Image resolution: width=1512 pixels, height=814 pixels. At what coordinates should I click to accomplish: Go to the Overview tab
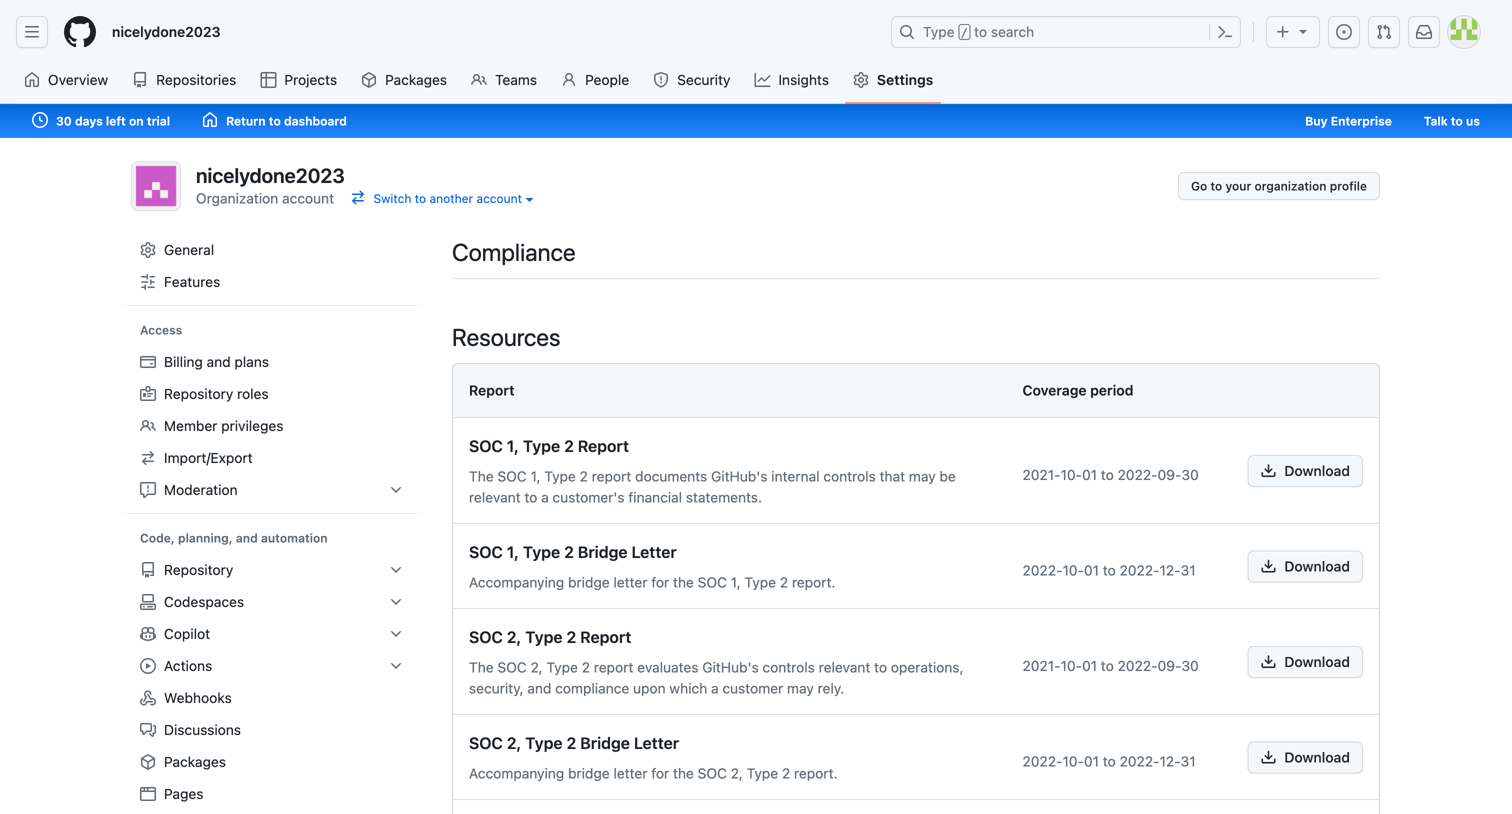point(66,80)
